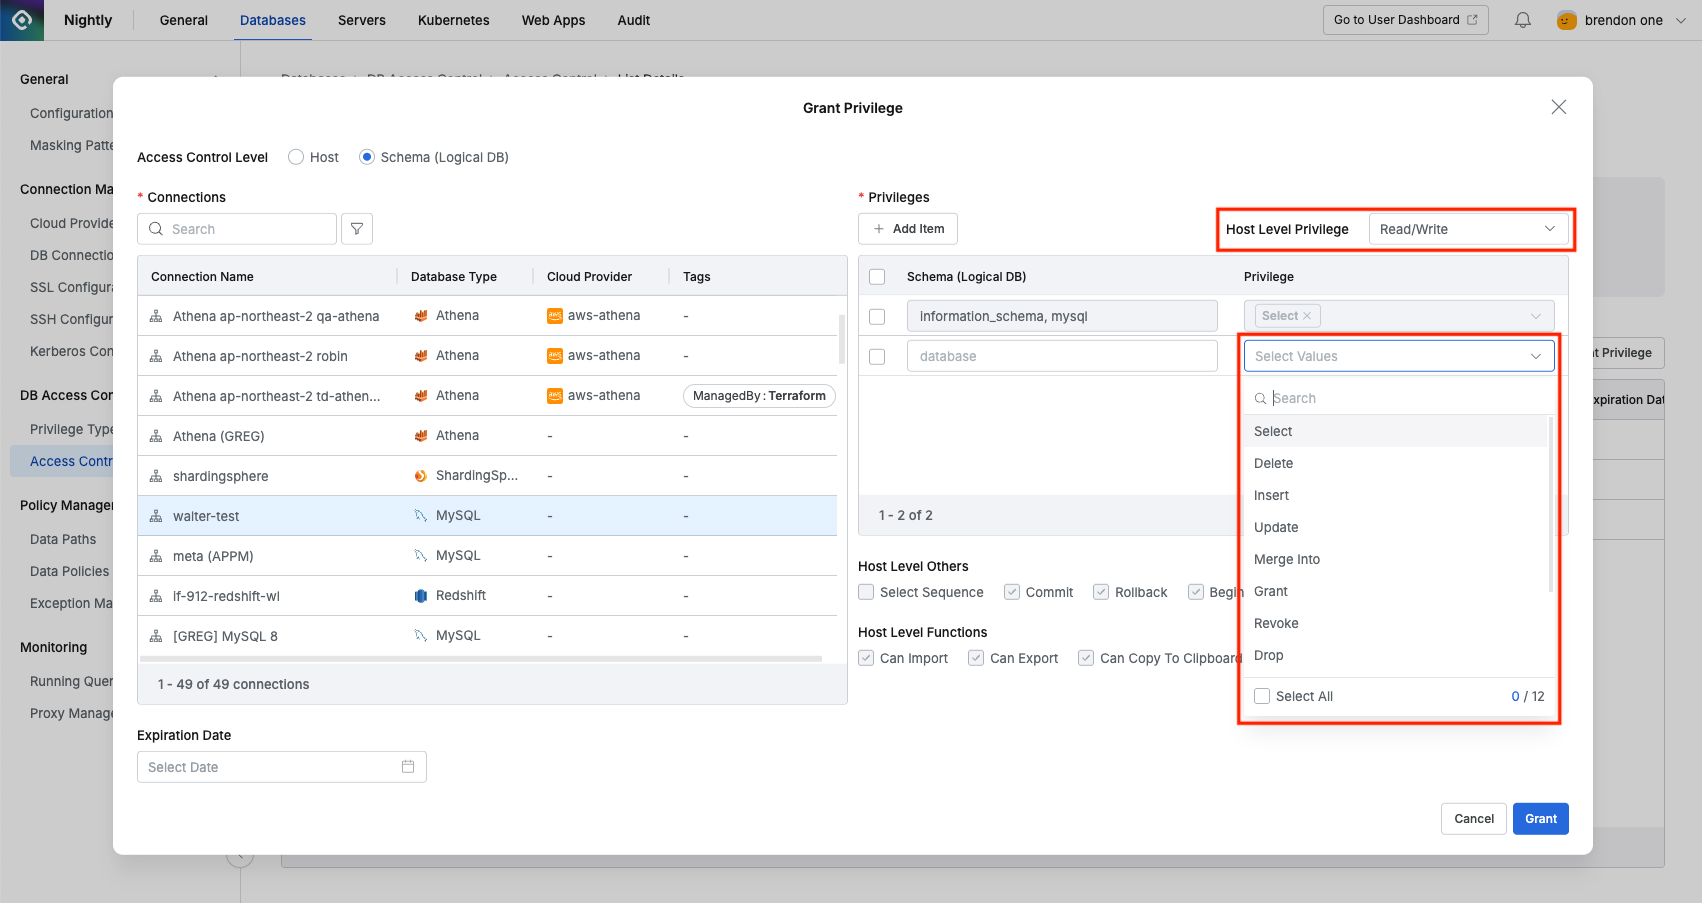Choose Merge Into from the privilege list
The width and height of the screenshot is (1702, 903).
(1287, 559)
